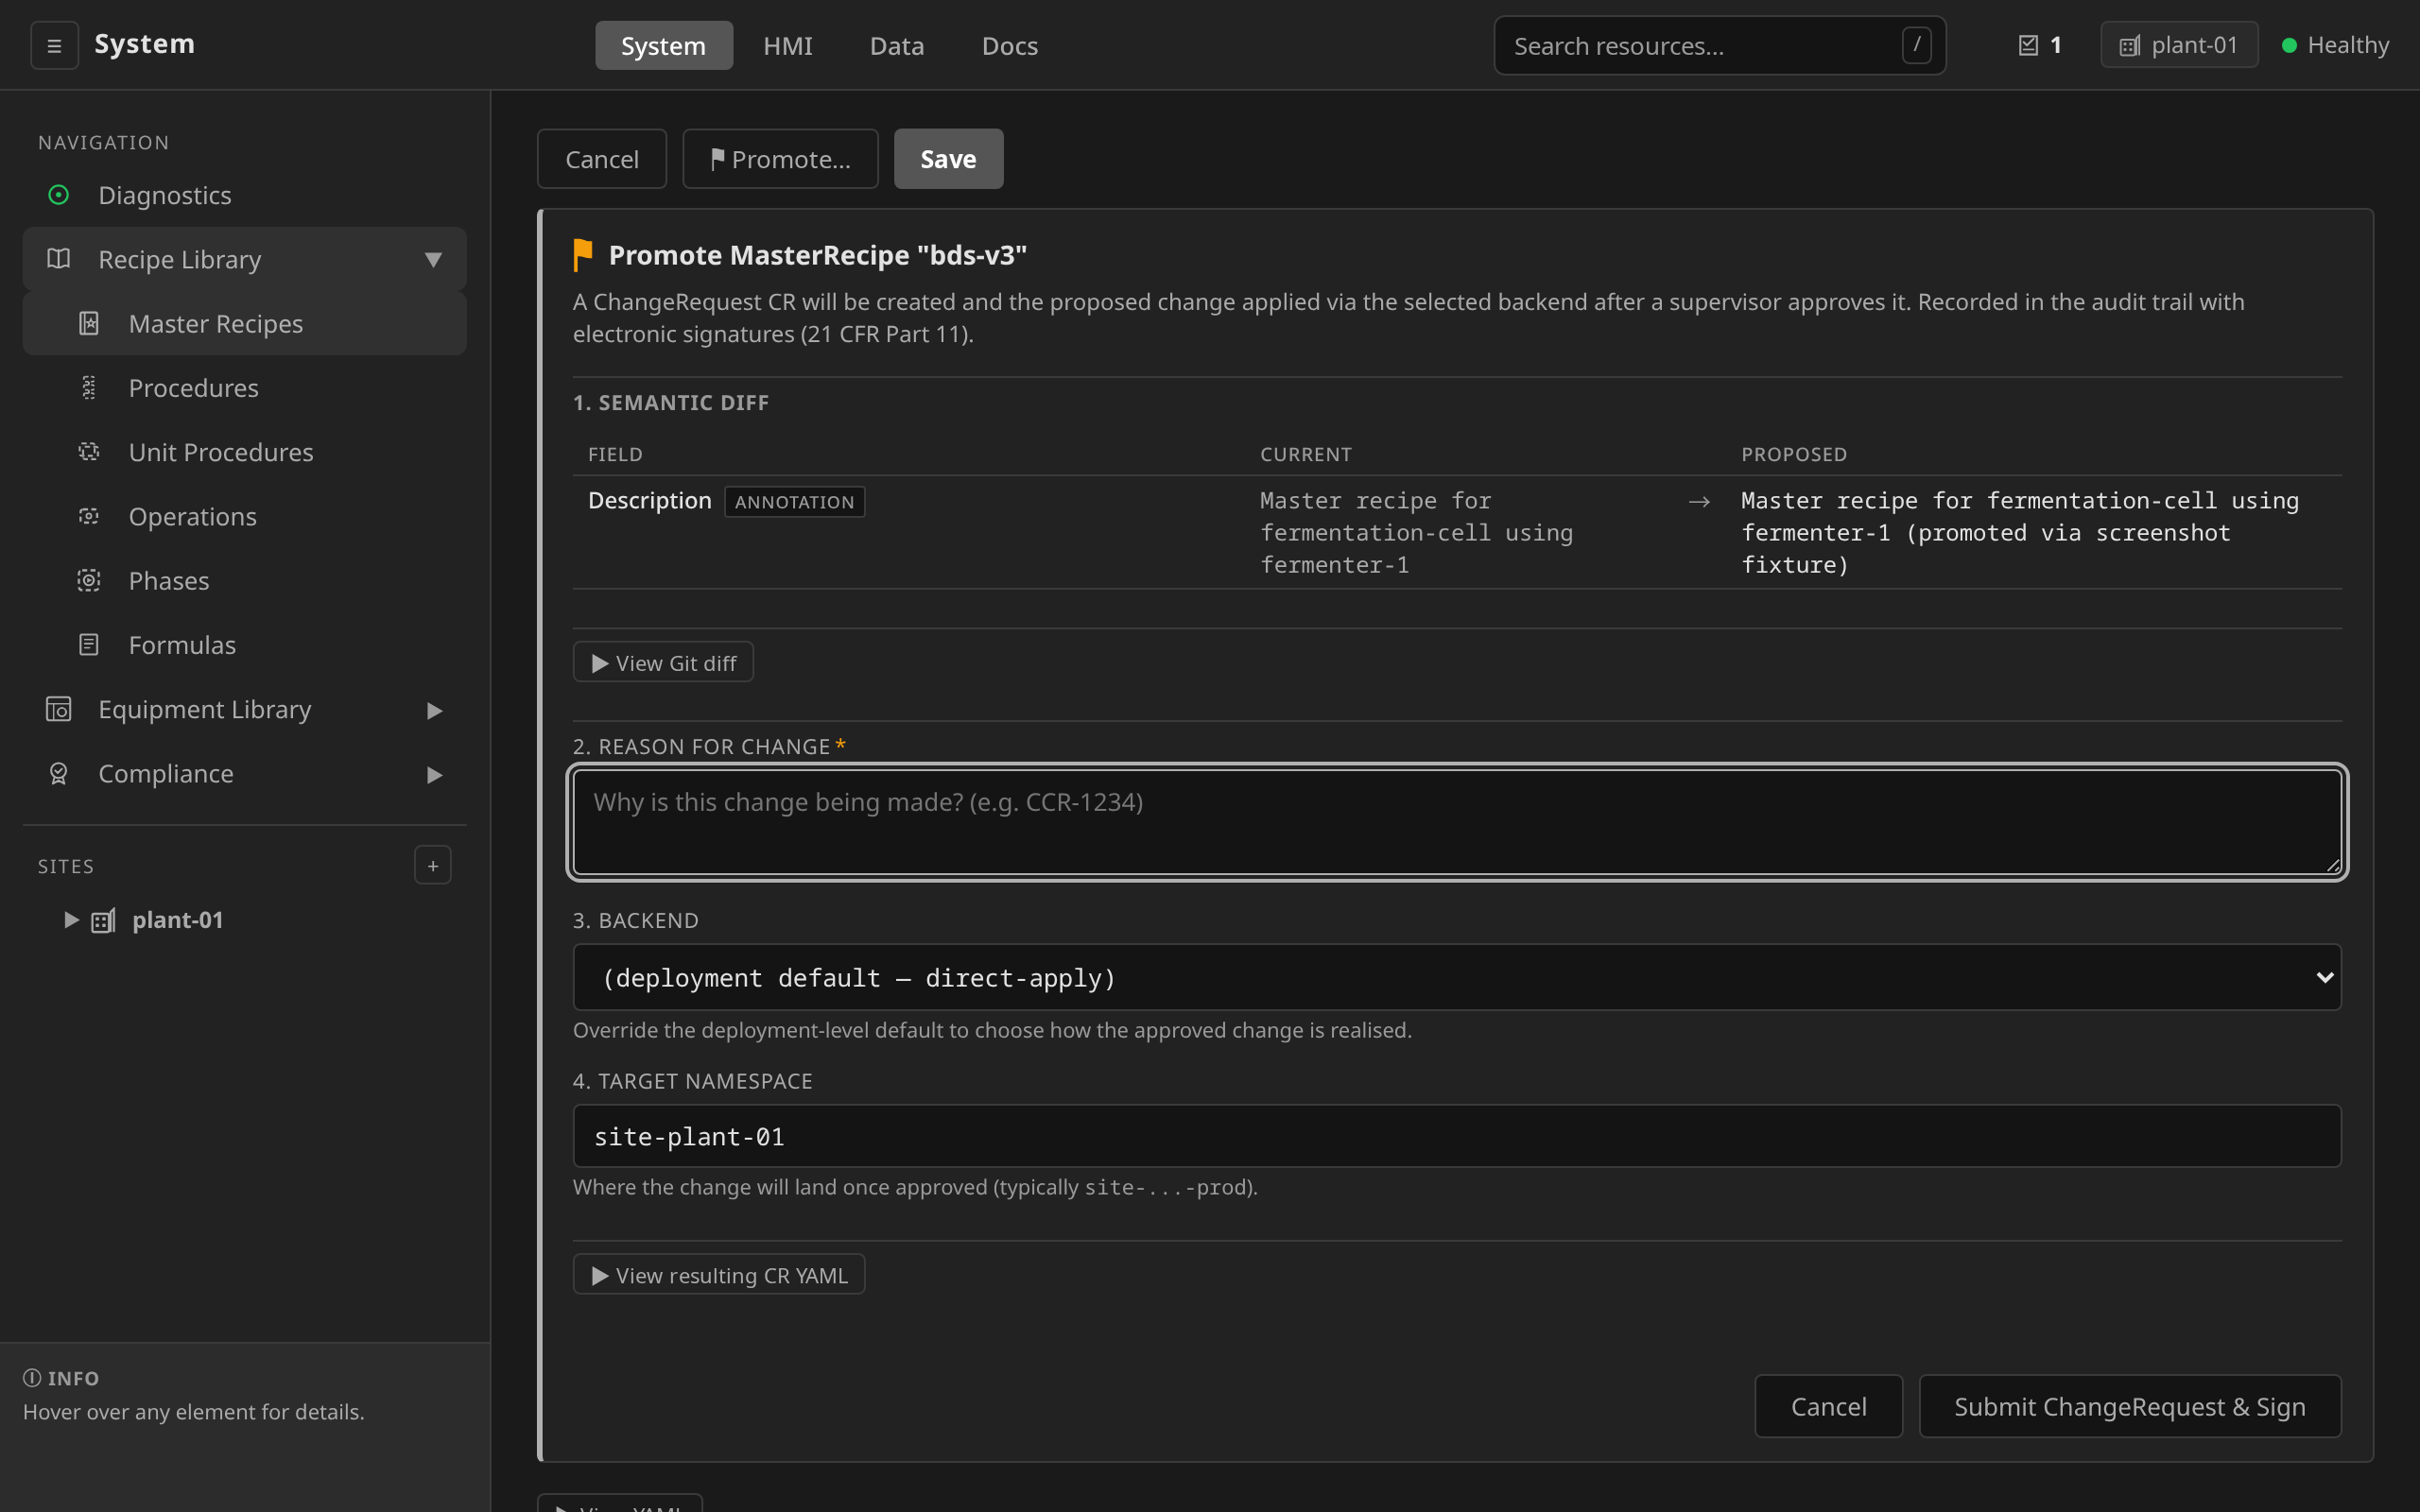
Task: Open Master Recipes in the navigation
Action: click(245, 323)
